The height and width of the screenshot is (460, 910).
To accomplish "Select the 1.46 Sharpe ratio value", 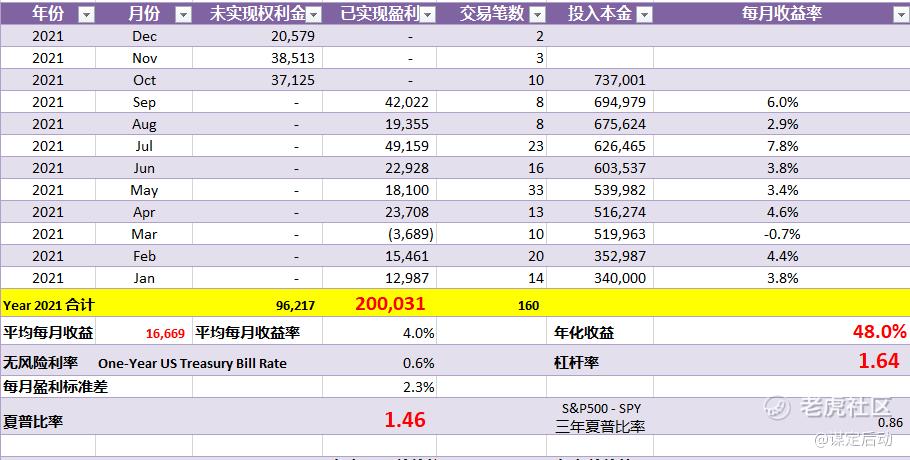I will 405,419.
